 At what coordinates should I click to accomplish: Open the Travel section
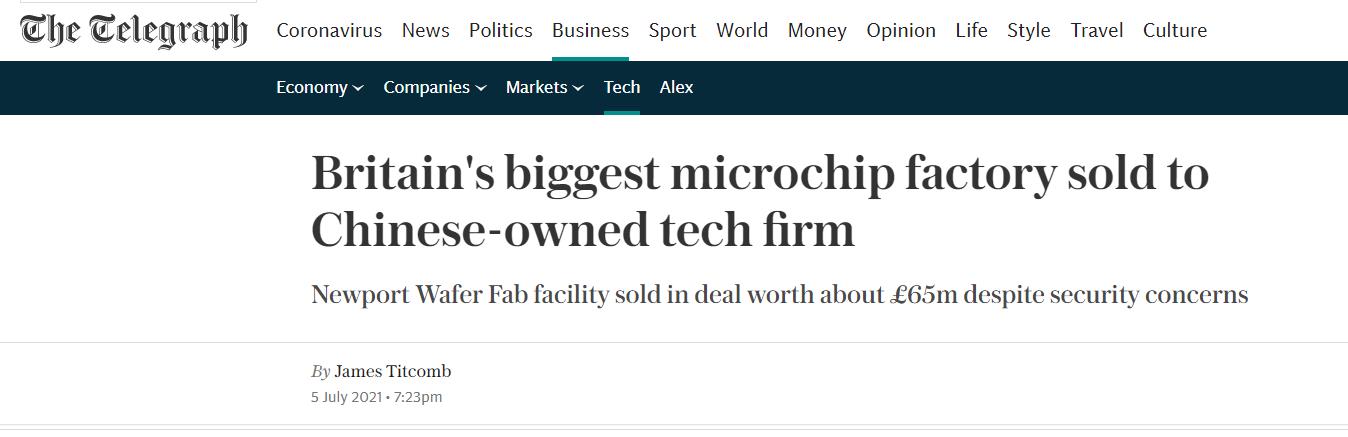coord(1097,30)
